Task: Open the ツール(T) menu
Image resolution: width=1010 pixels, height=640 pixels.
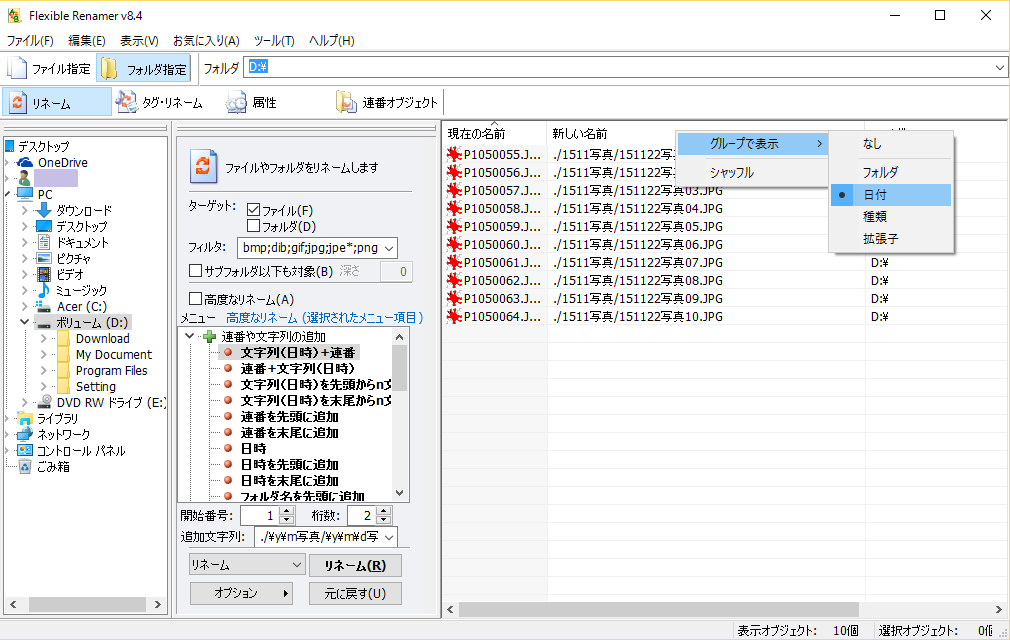Action: [x=274, y=41]
